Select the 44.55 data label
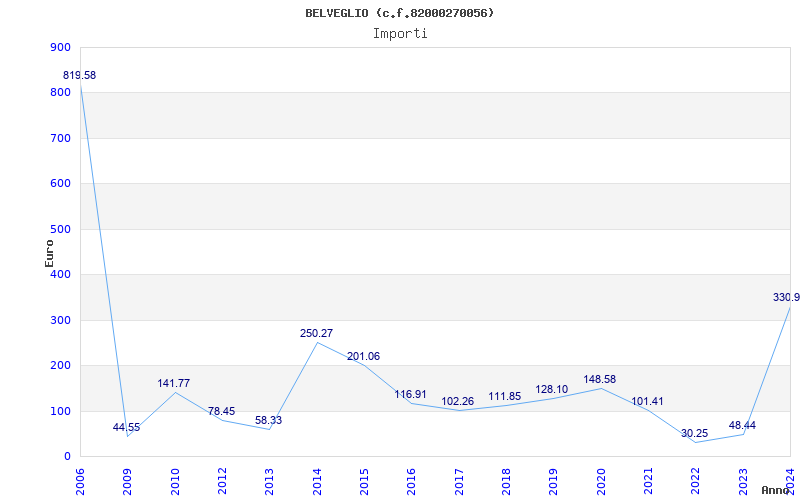 [x=127, y=428]
